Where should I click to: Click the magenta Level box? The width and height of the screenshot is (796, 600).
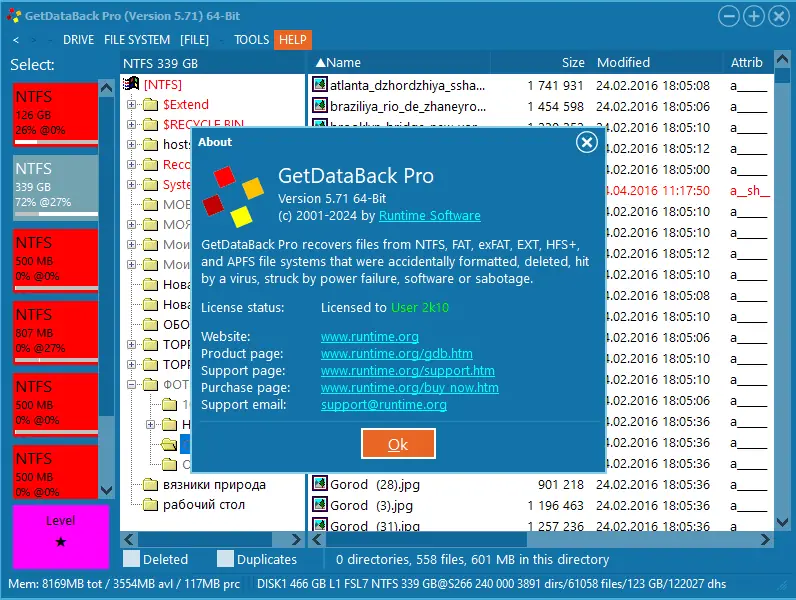(x=61, y=537)
